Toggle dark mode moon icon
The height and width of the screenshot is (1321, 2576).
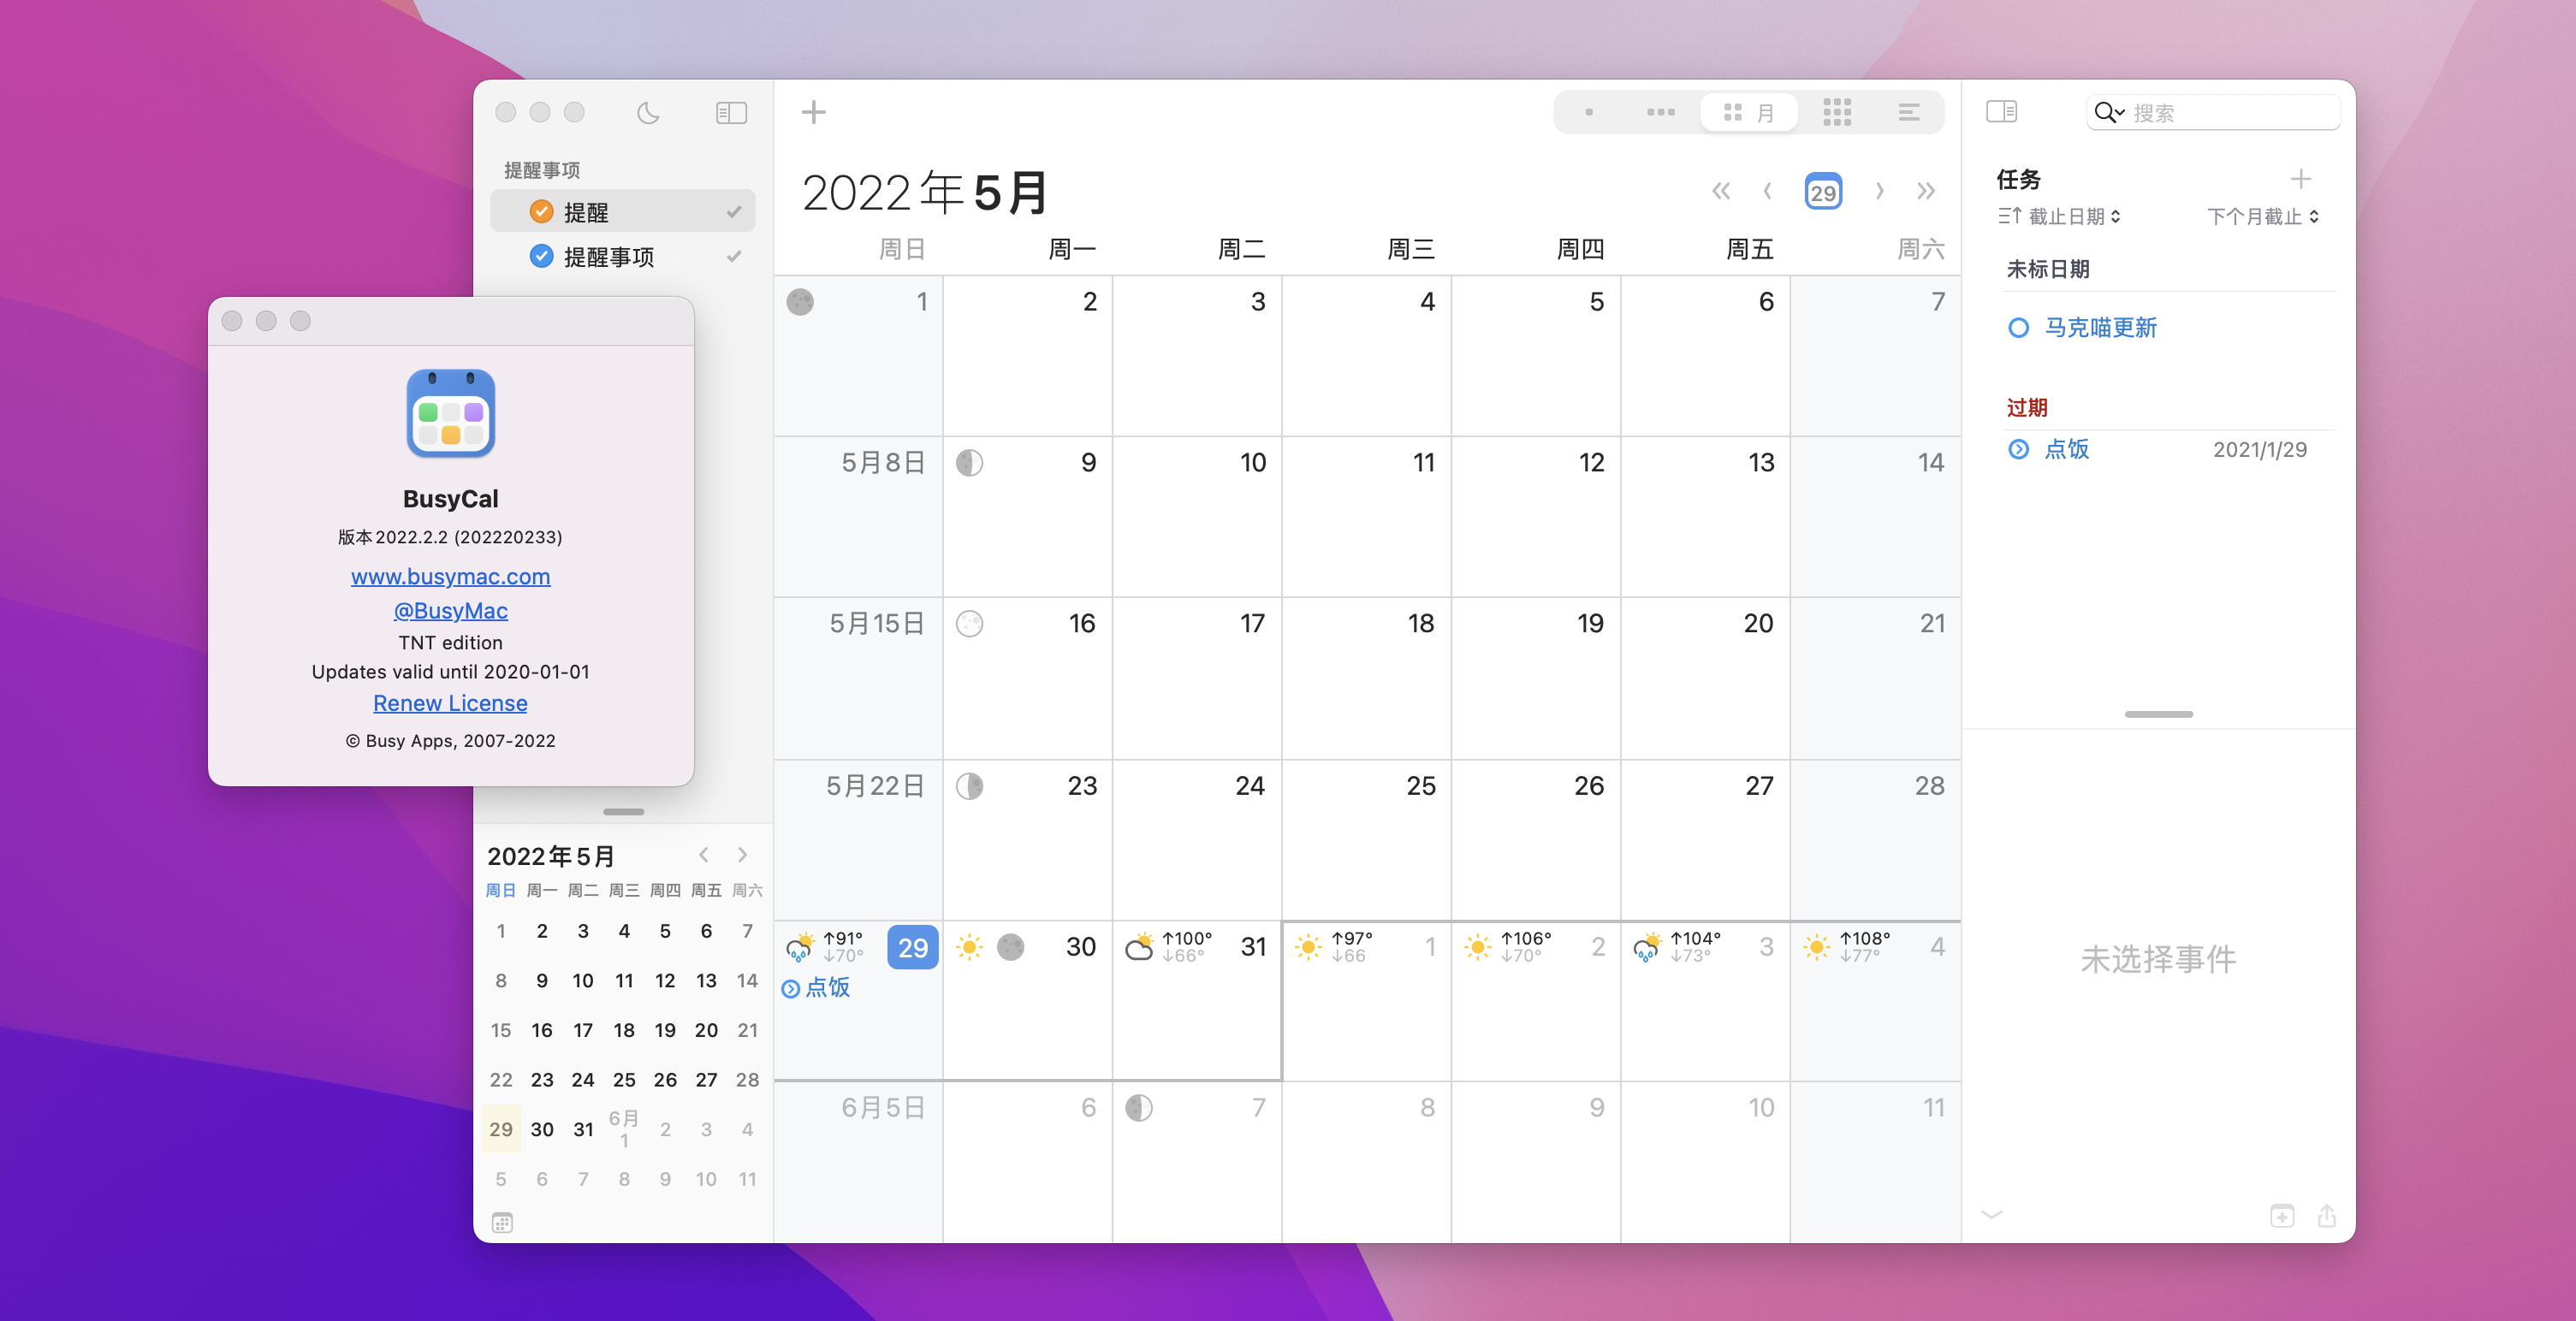click(648, 113)
